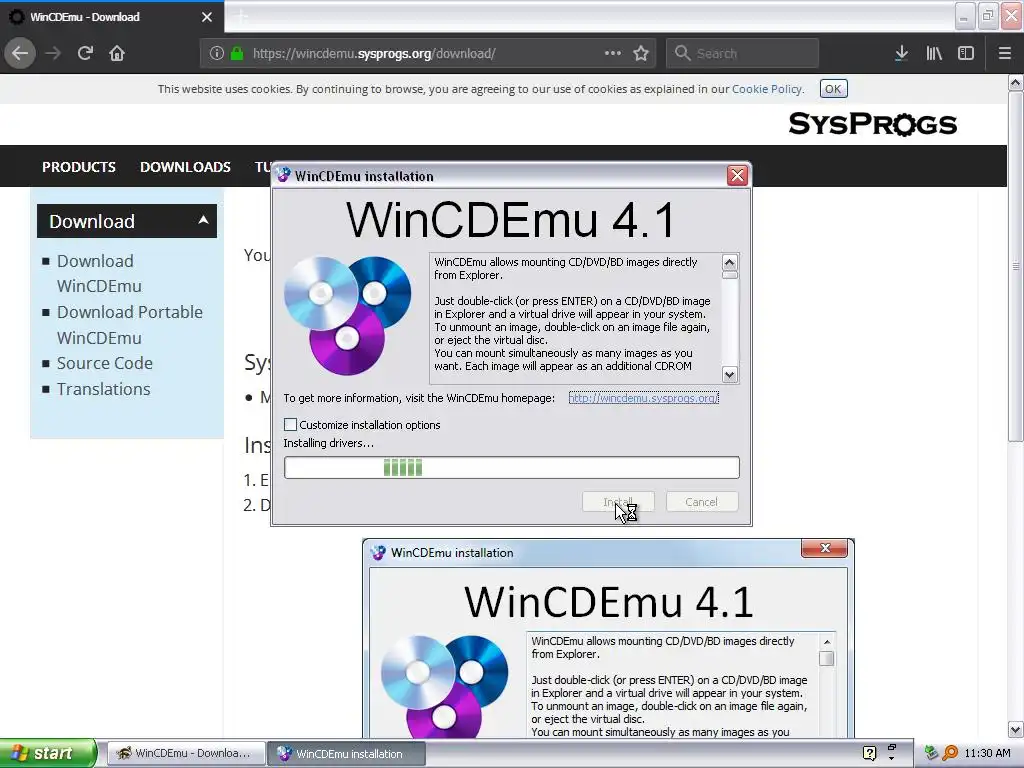Click the search magnifier icon in the search box
Image resolution: width=1024 pixels, height=768 pixels.
[x=682, y=53]
